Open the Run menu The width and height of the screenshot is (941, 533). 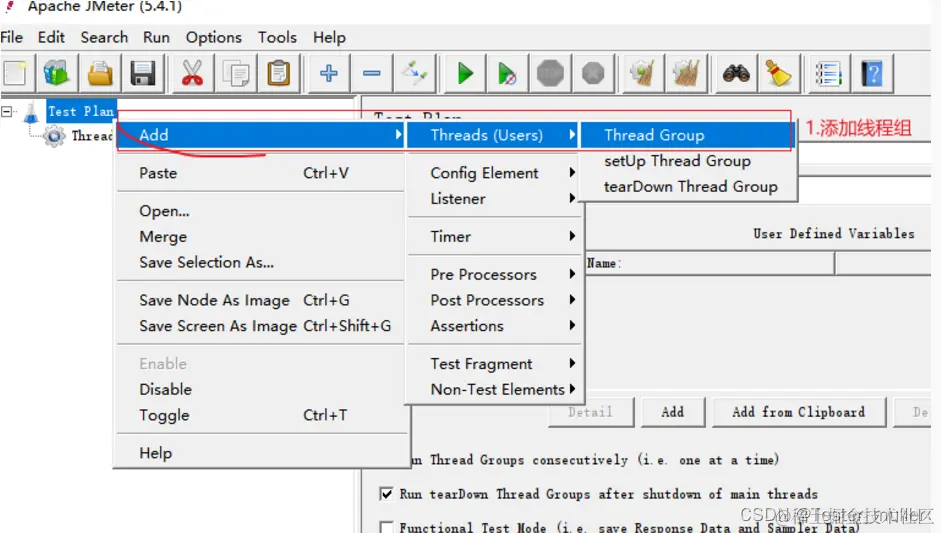[156, 37]
